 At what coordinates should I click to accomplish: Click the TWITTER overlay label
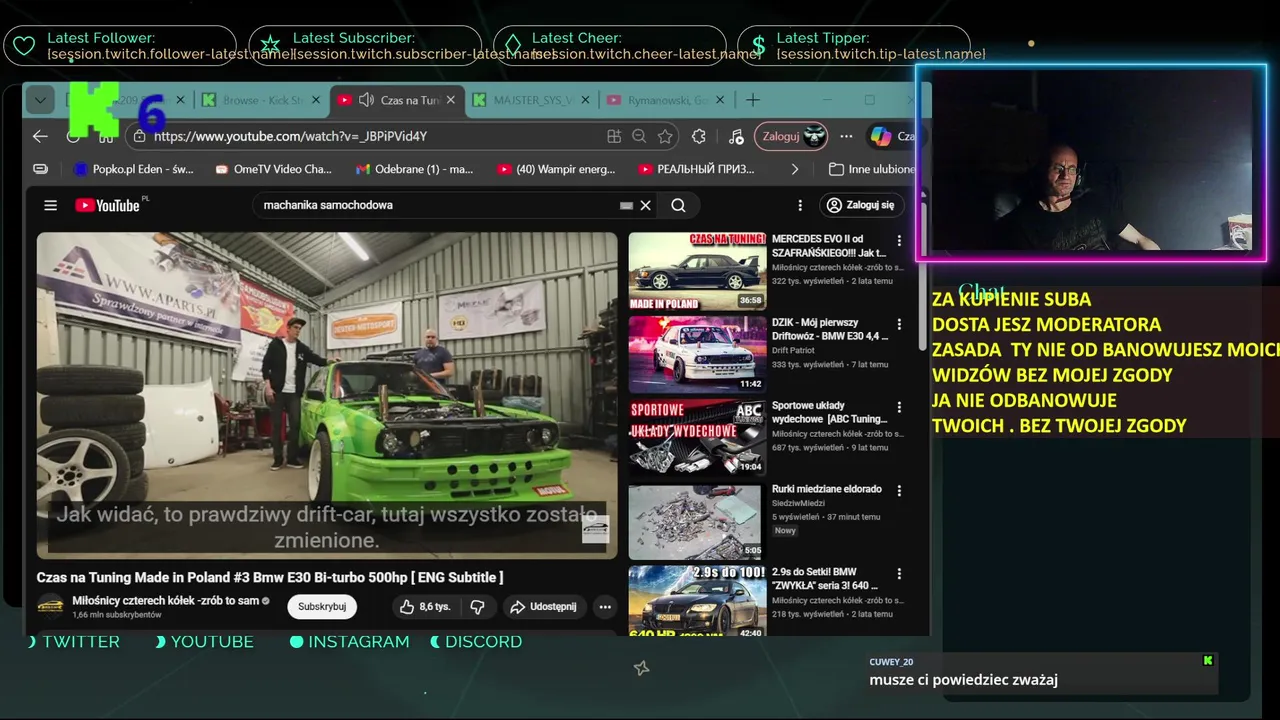[x=81, y=642]
